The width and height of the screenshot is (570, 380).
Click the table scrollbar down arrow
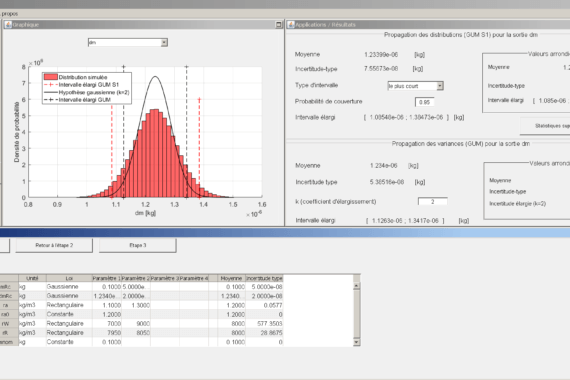(357, 342)
